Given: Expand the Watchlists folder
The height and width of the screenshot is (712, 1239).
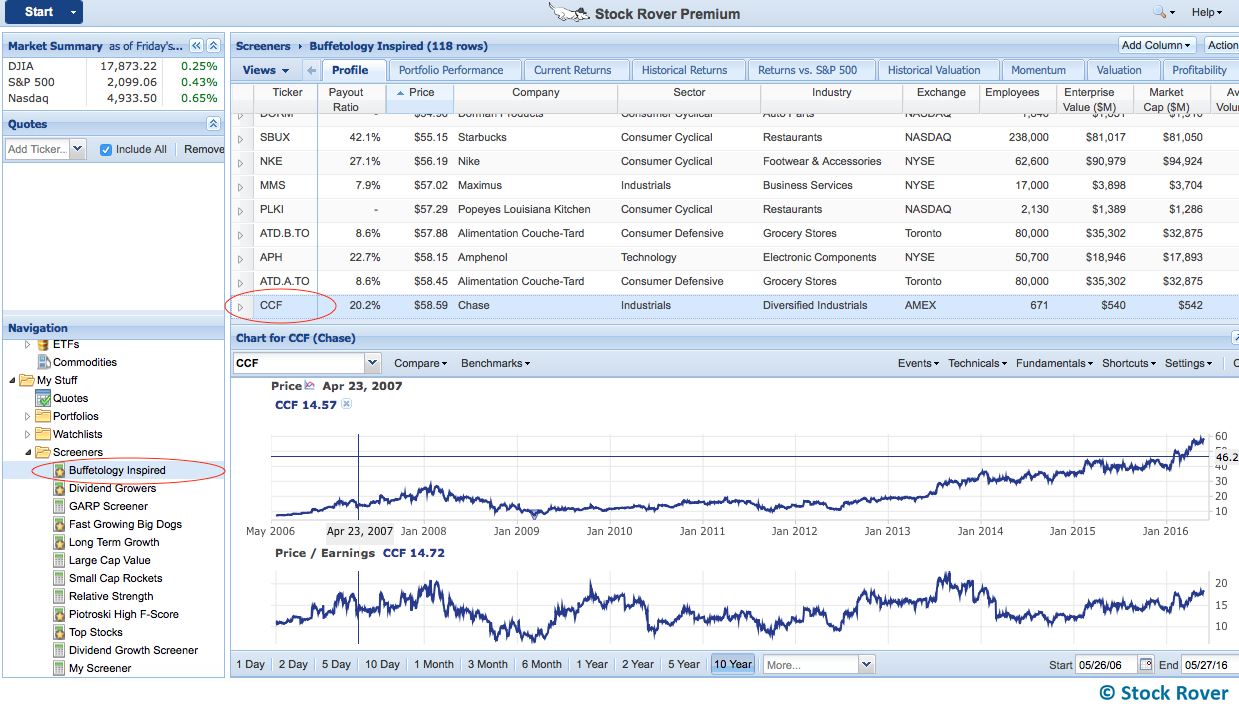Looking at the screenshot, I should point(28,434).
